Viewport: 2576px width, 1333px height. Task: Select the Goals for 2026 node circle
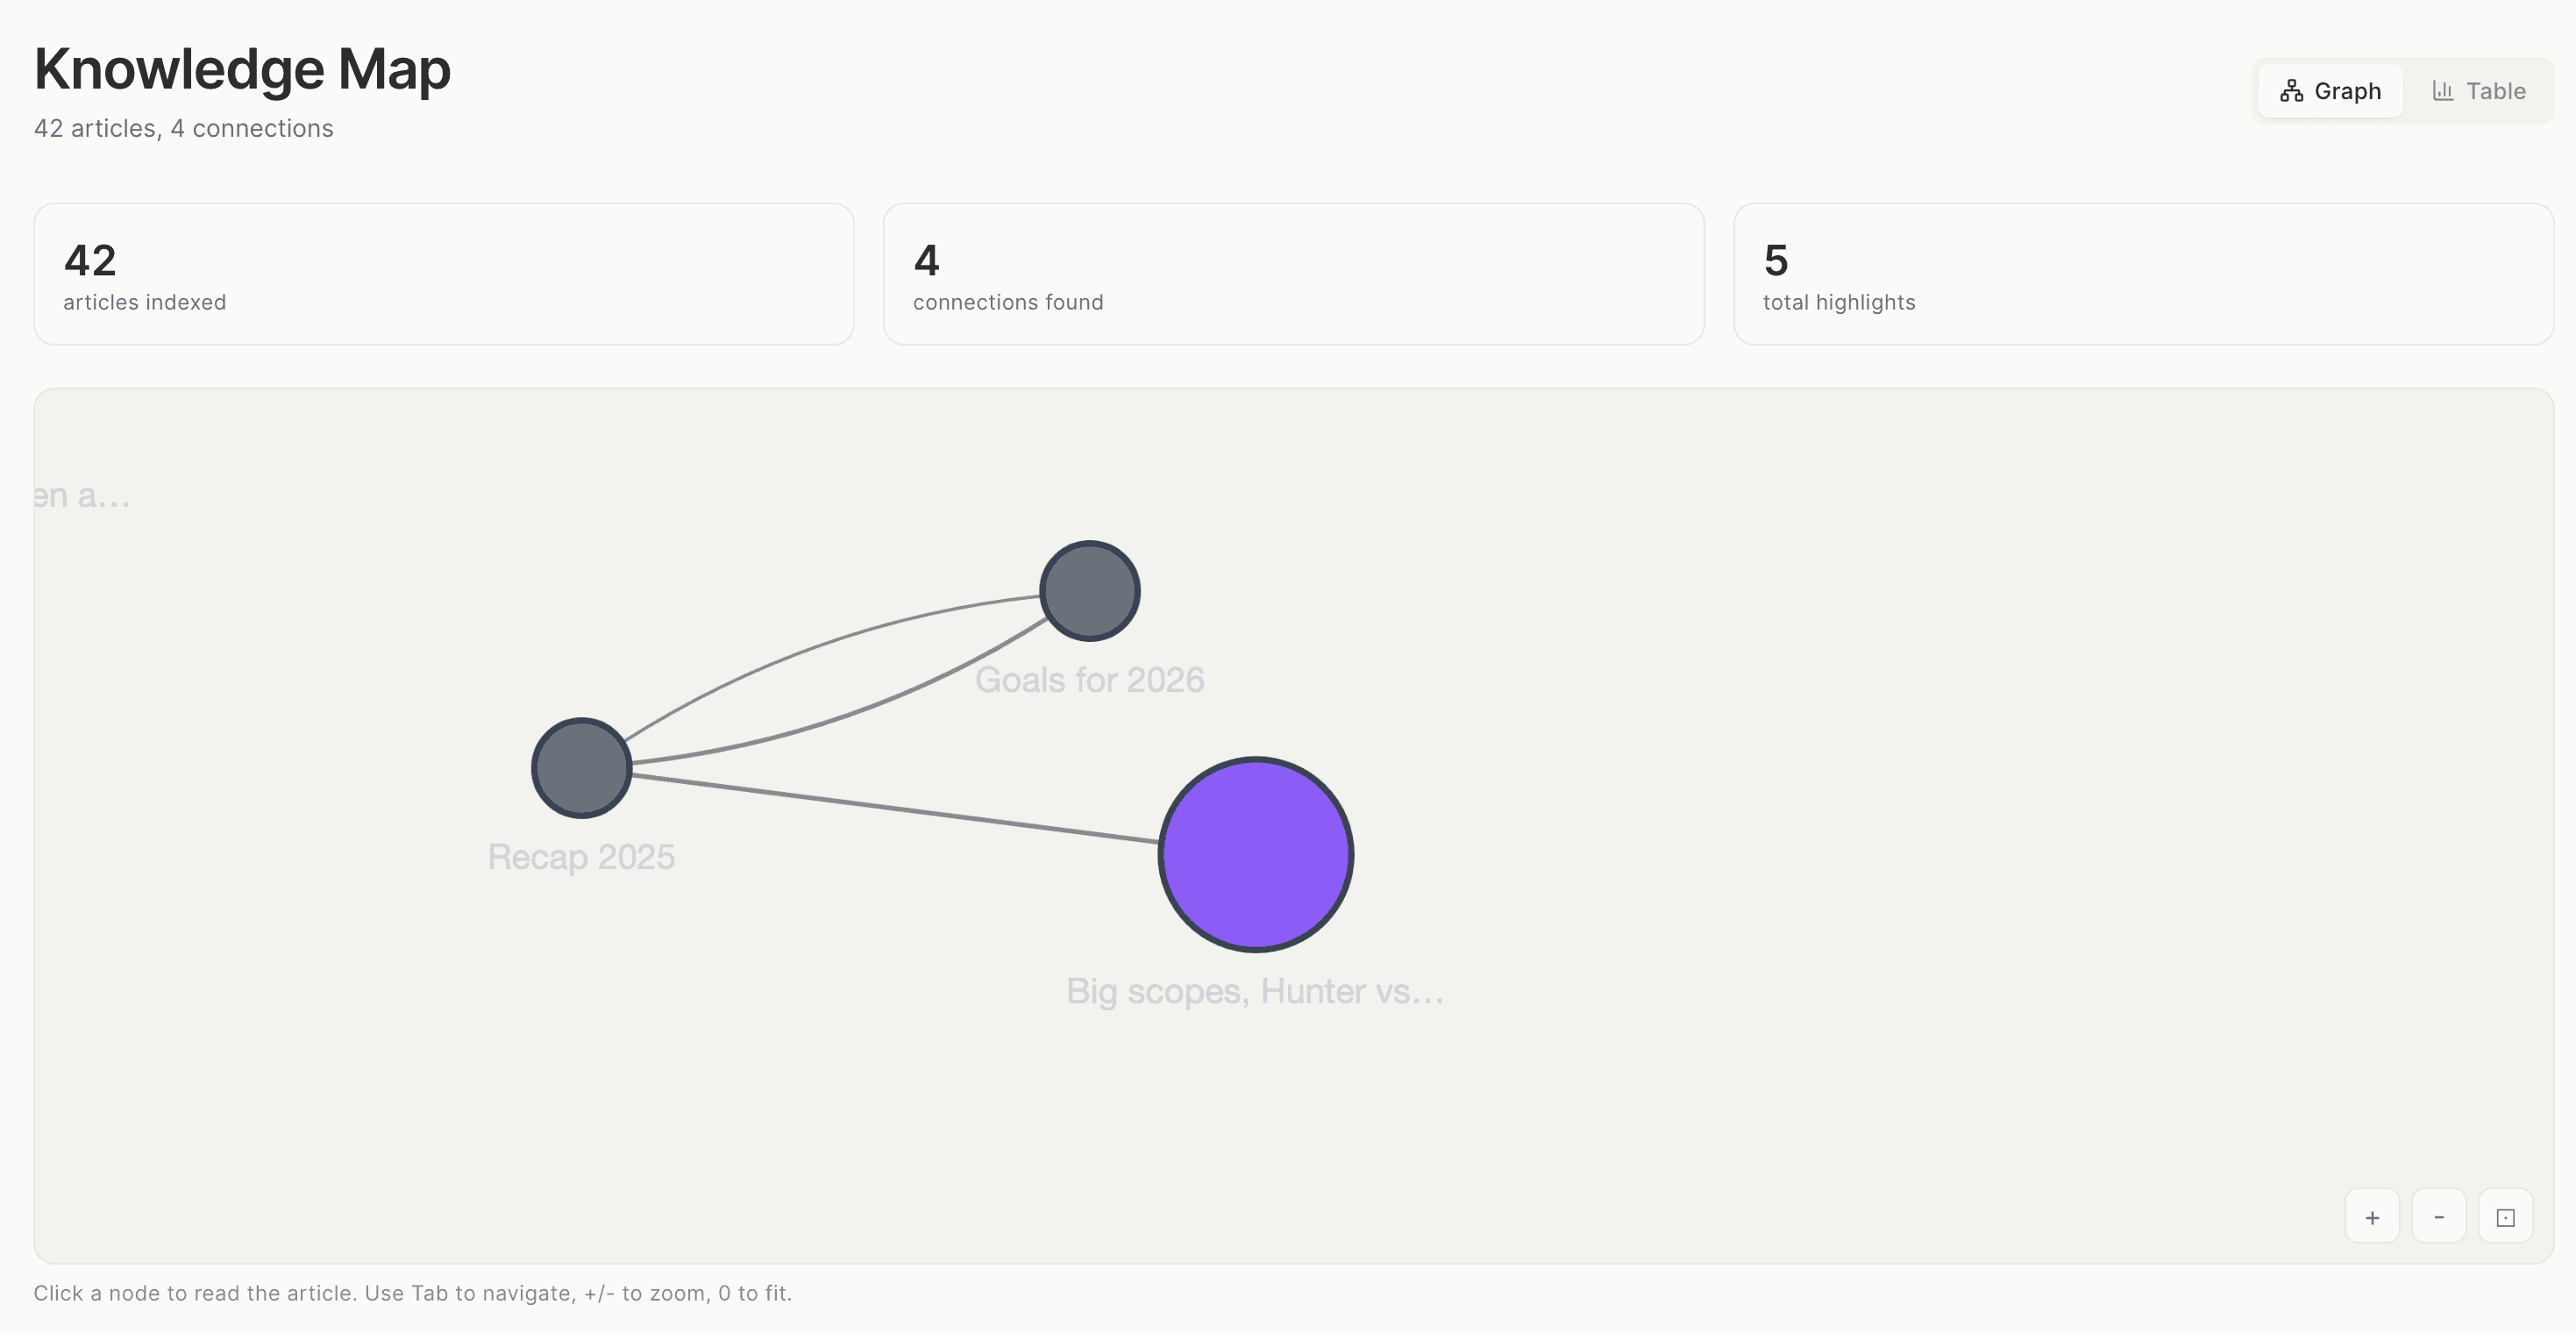pyautogui.click(x=1090, y=591)
